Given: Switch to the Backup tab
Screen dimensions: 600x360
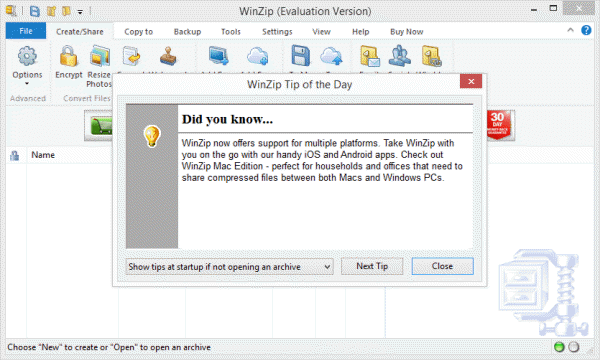Looking at the screenshot, I should (x=187, y=32).
